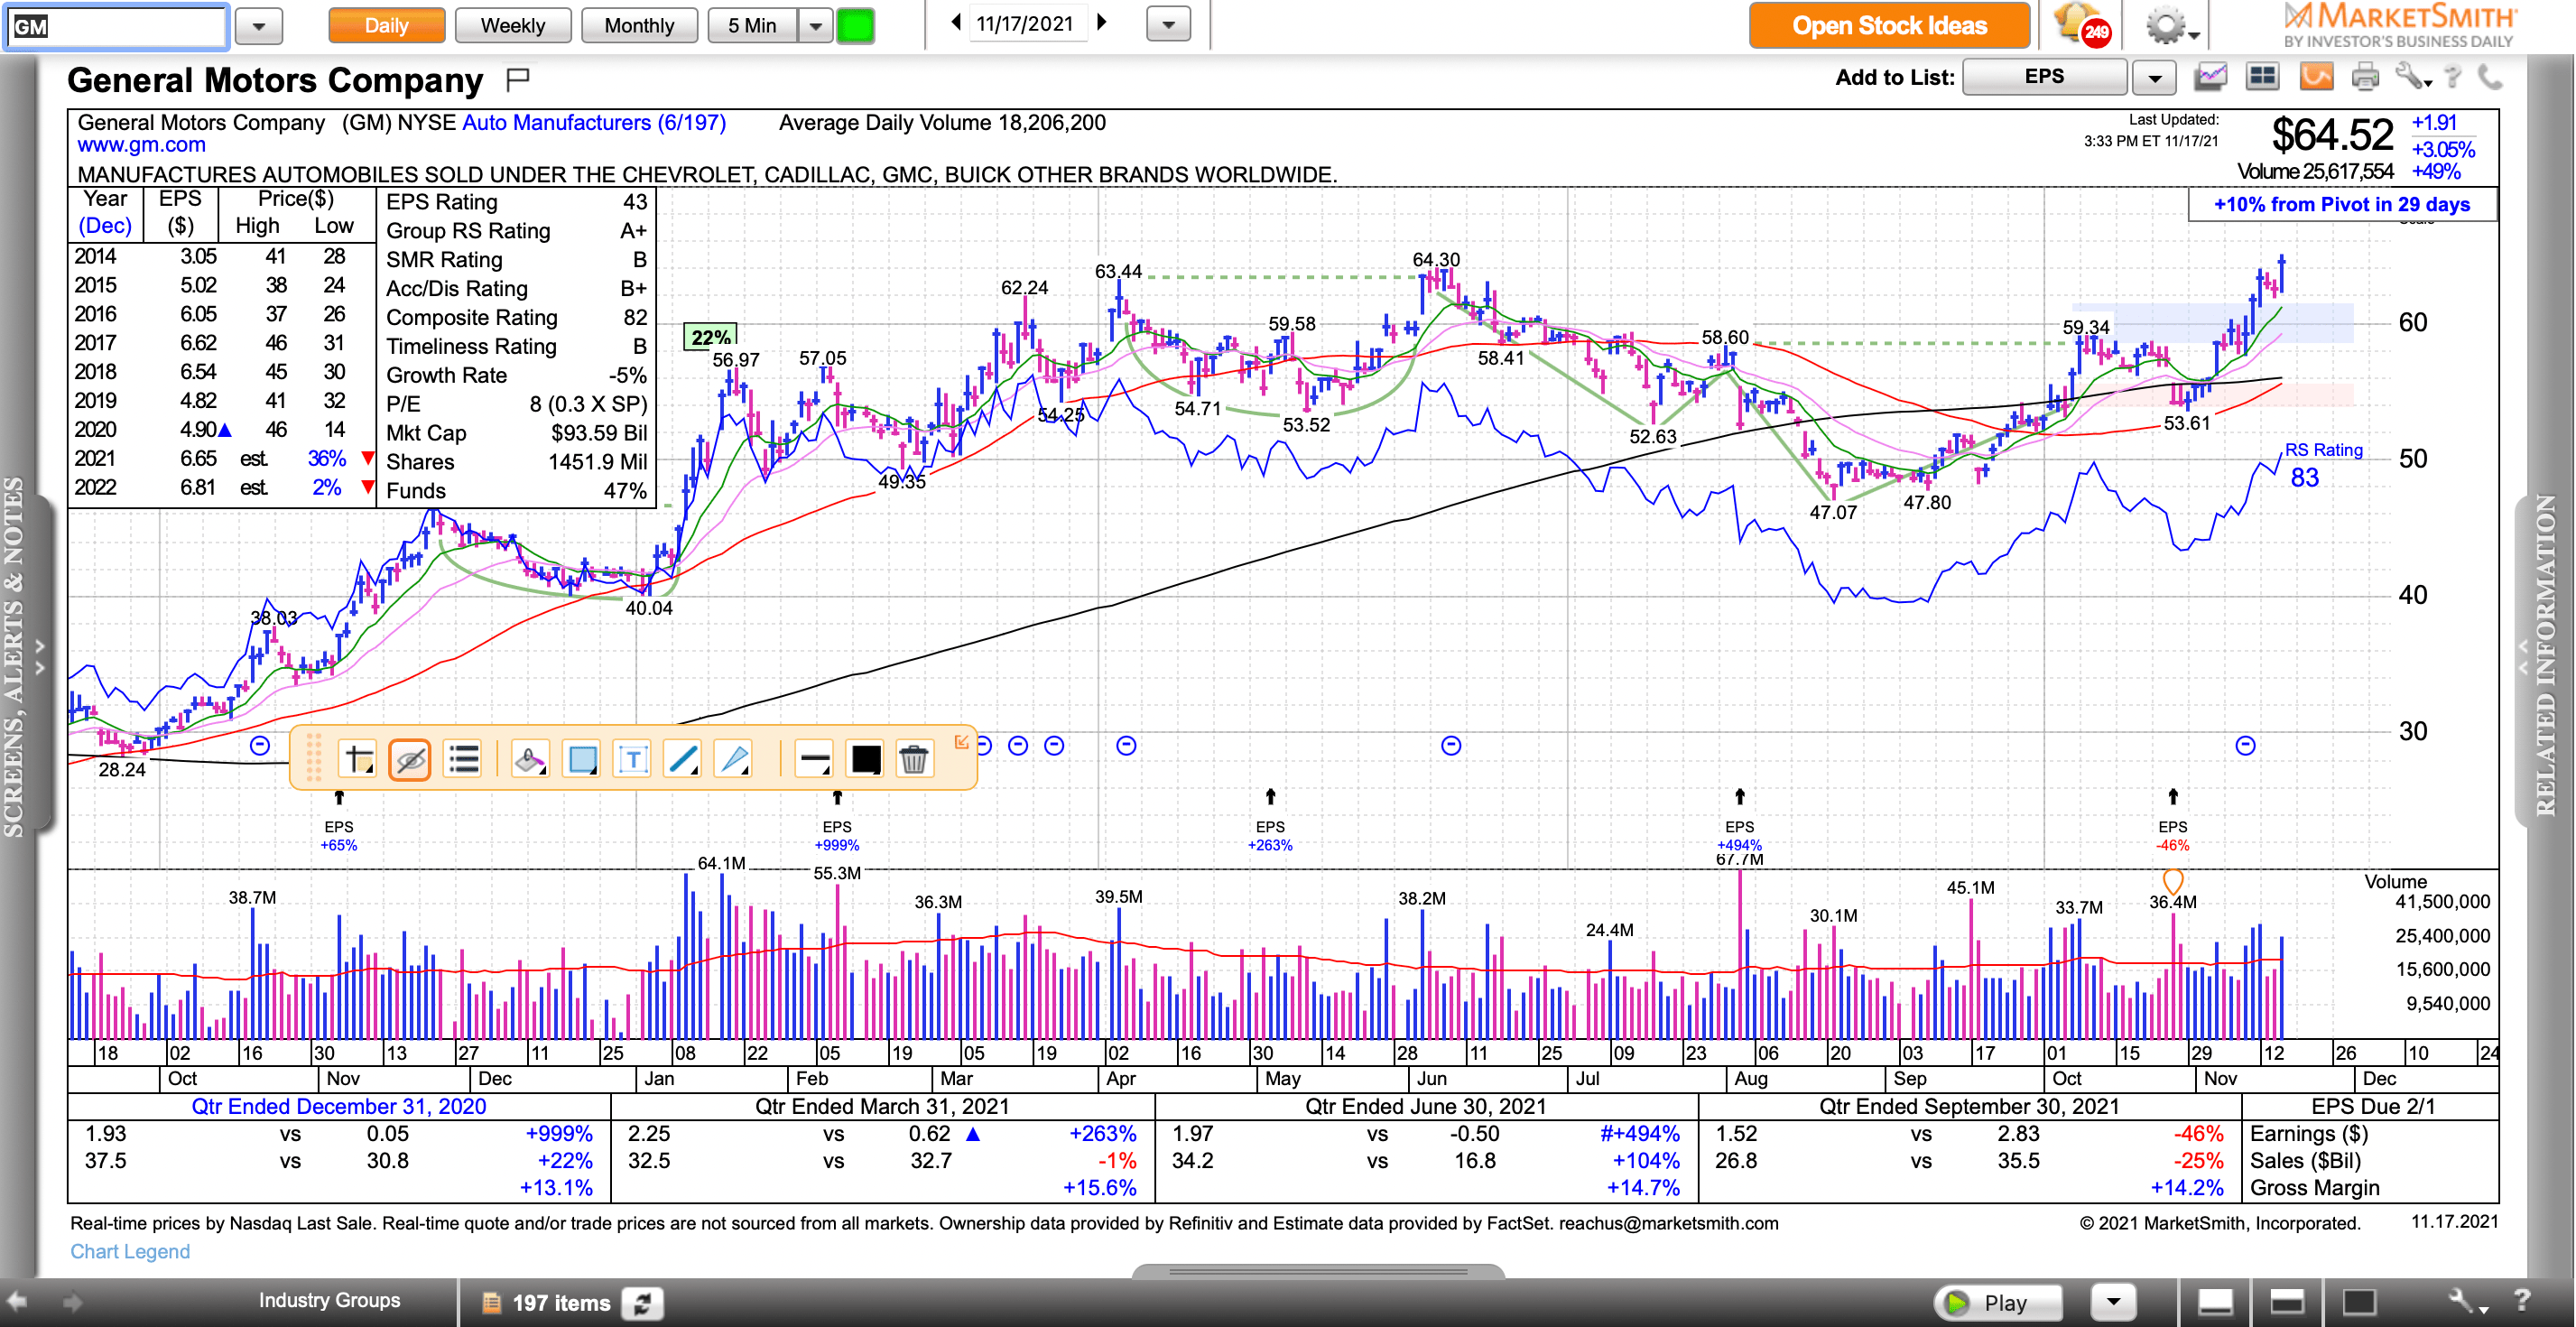
Task: Click the orange alert marker above 36.4M
Action: click(x=2172, y=881)
